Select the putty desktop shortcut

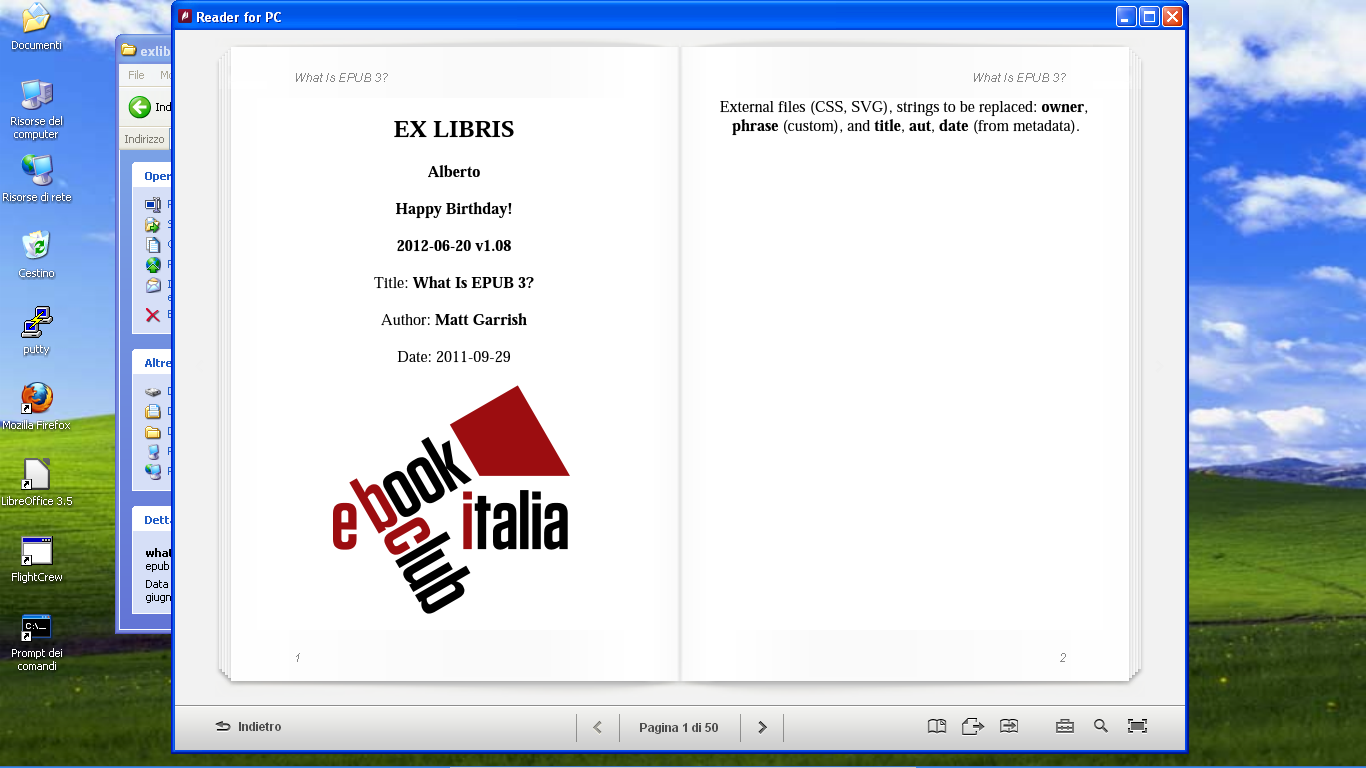[x=36, y=331]
